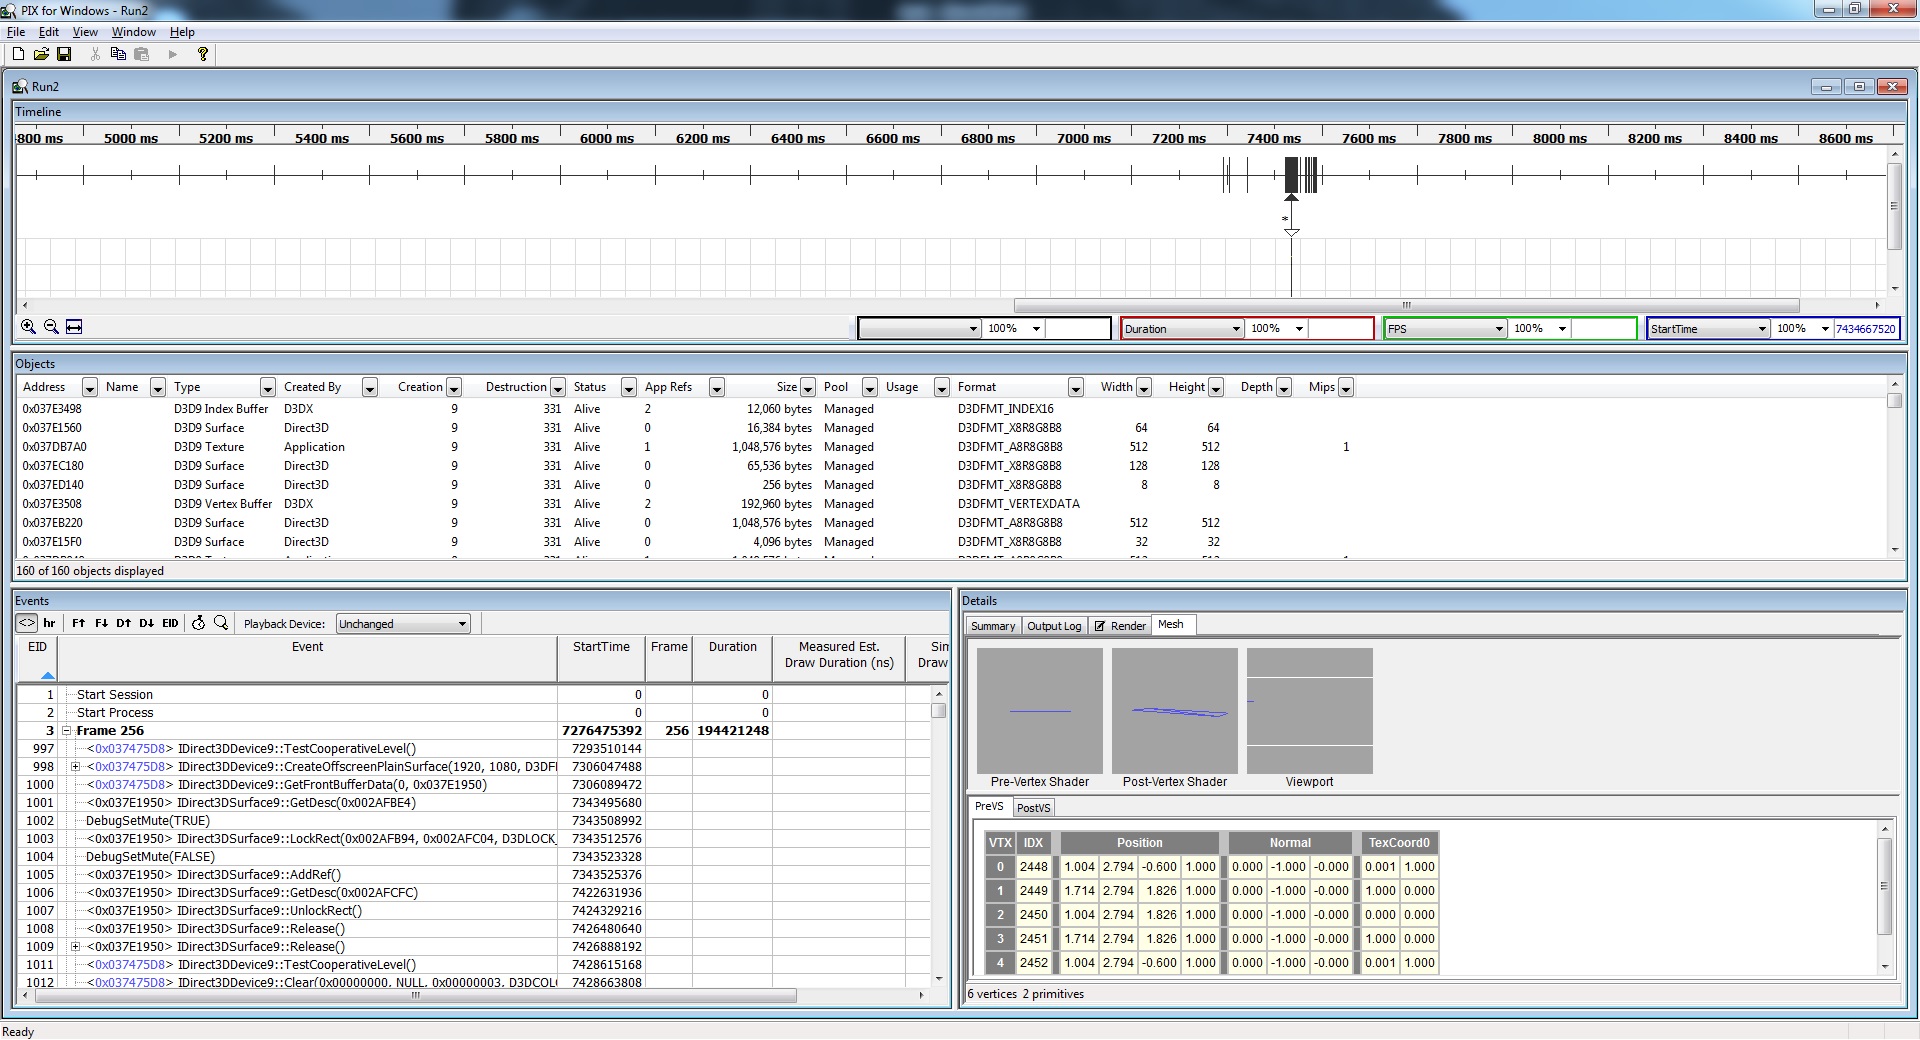The width and height of the screenshot is (1920, 1040).
Task: Toggle the hr button in Events toolbar
Action: point(49,623)
